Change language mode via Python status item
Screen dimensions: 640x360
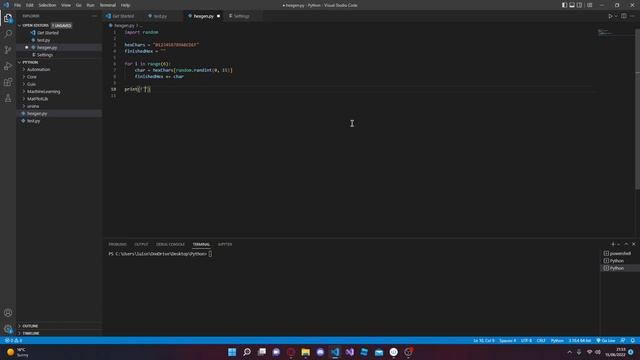pos(557,340)
